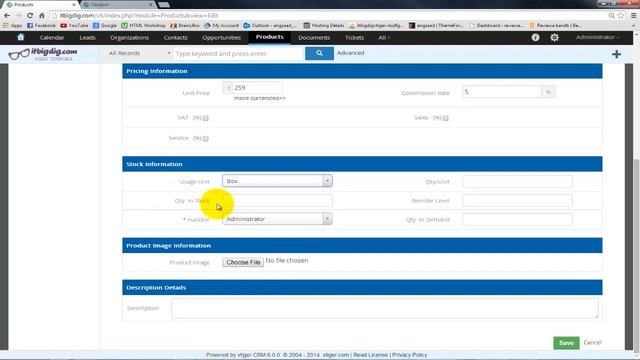This screenshot has height=360, width=640.
Task: Open the Usage Unit Box dropdown
Action: coord(277,181)
